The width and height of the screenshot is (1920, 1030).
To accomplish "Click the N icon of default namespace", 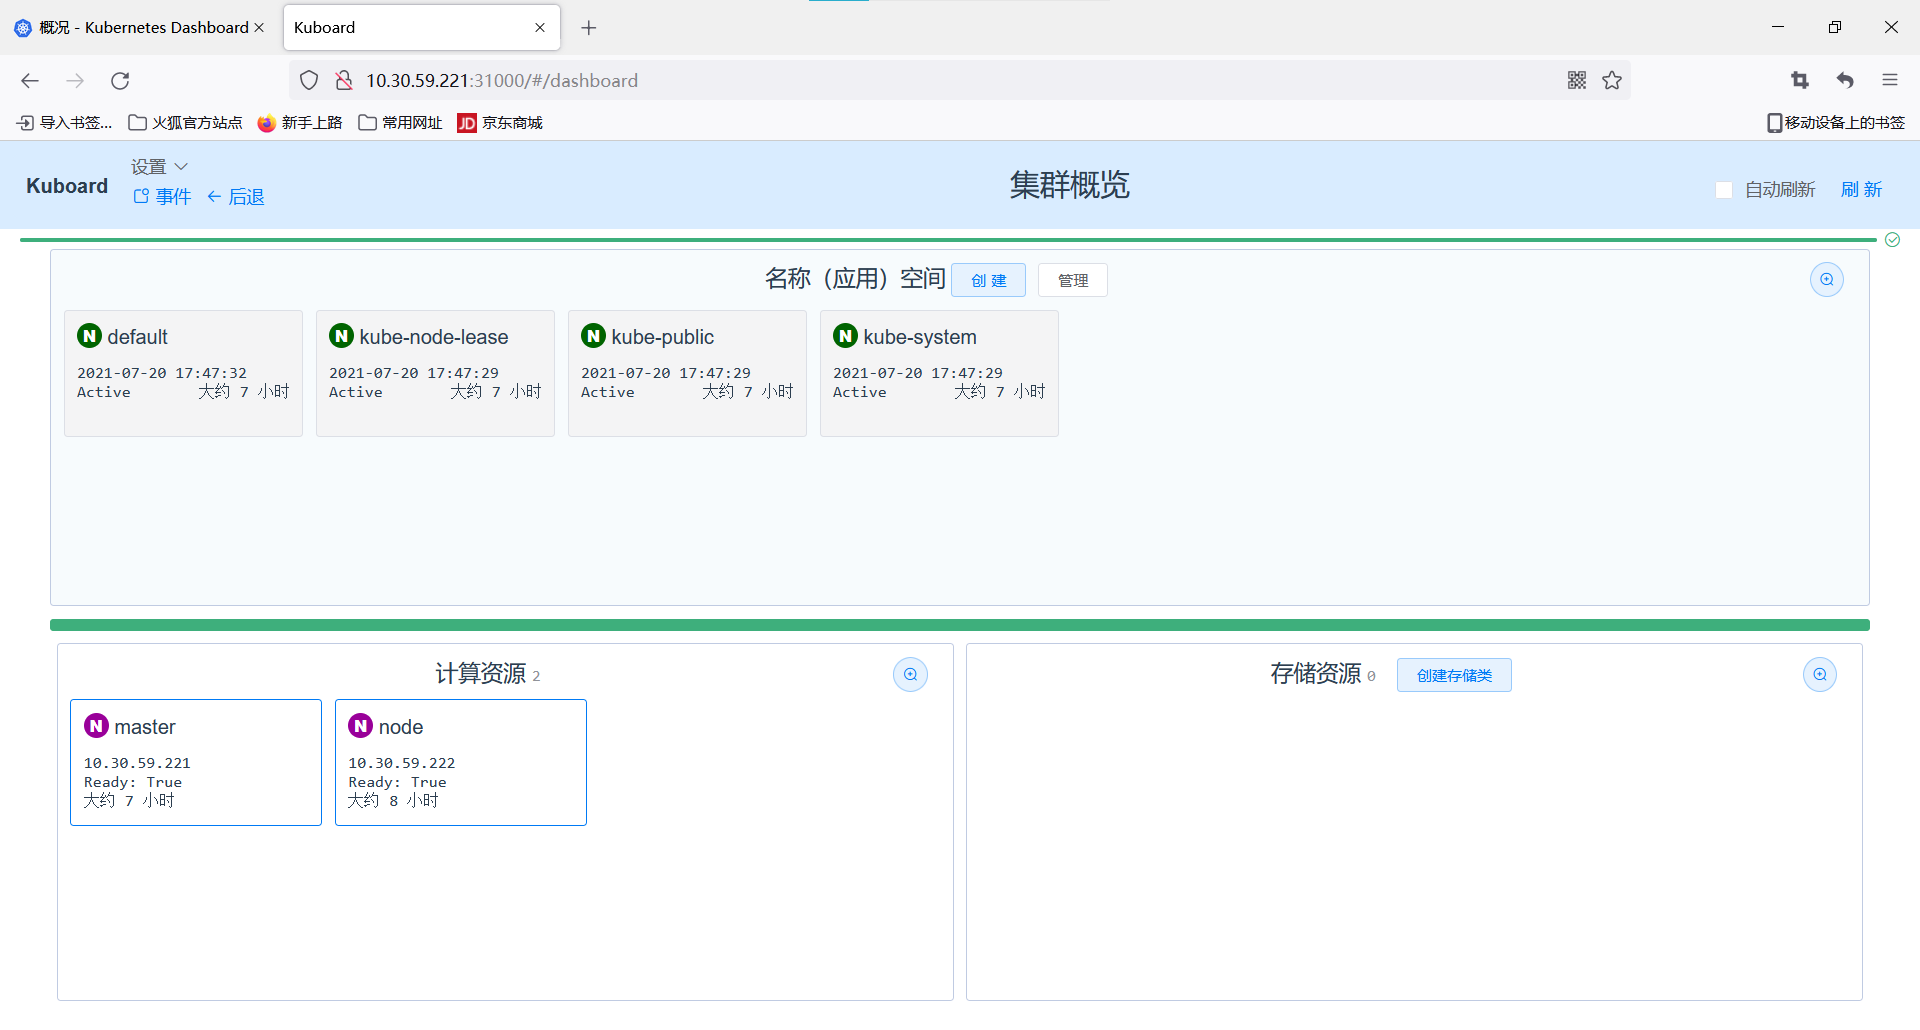I will (90, 336).
